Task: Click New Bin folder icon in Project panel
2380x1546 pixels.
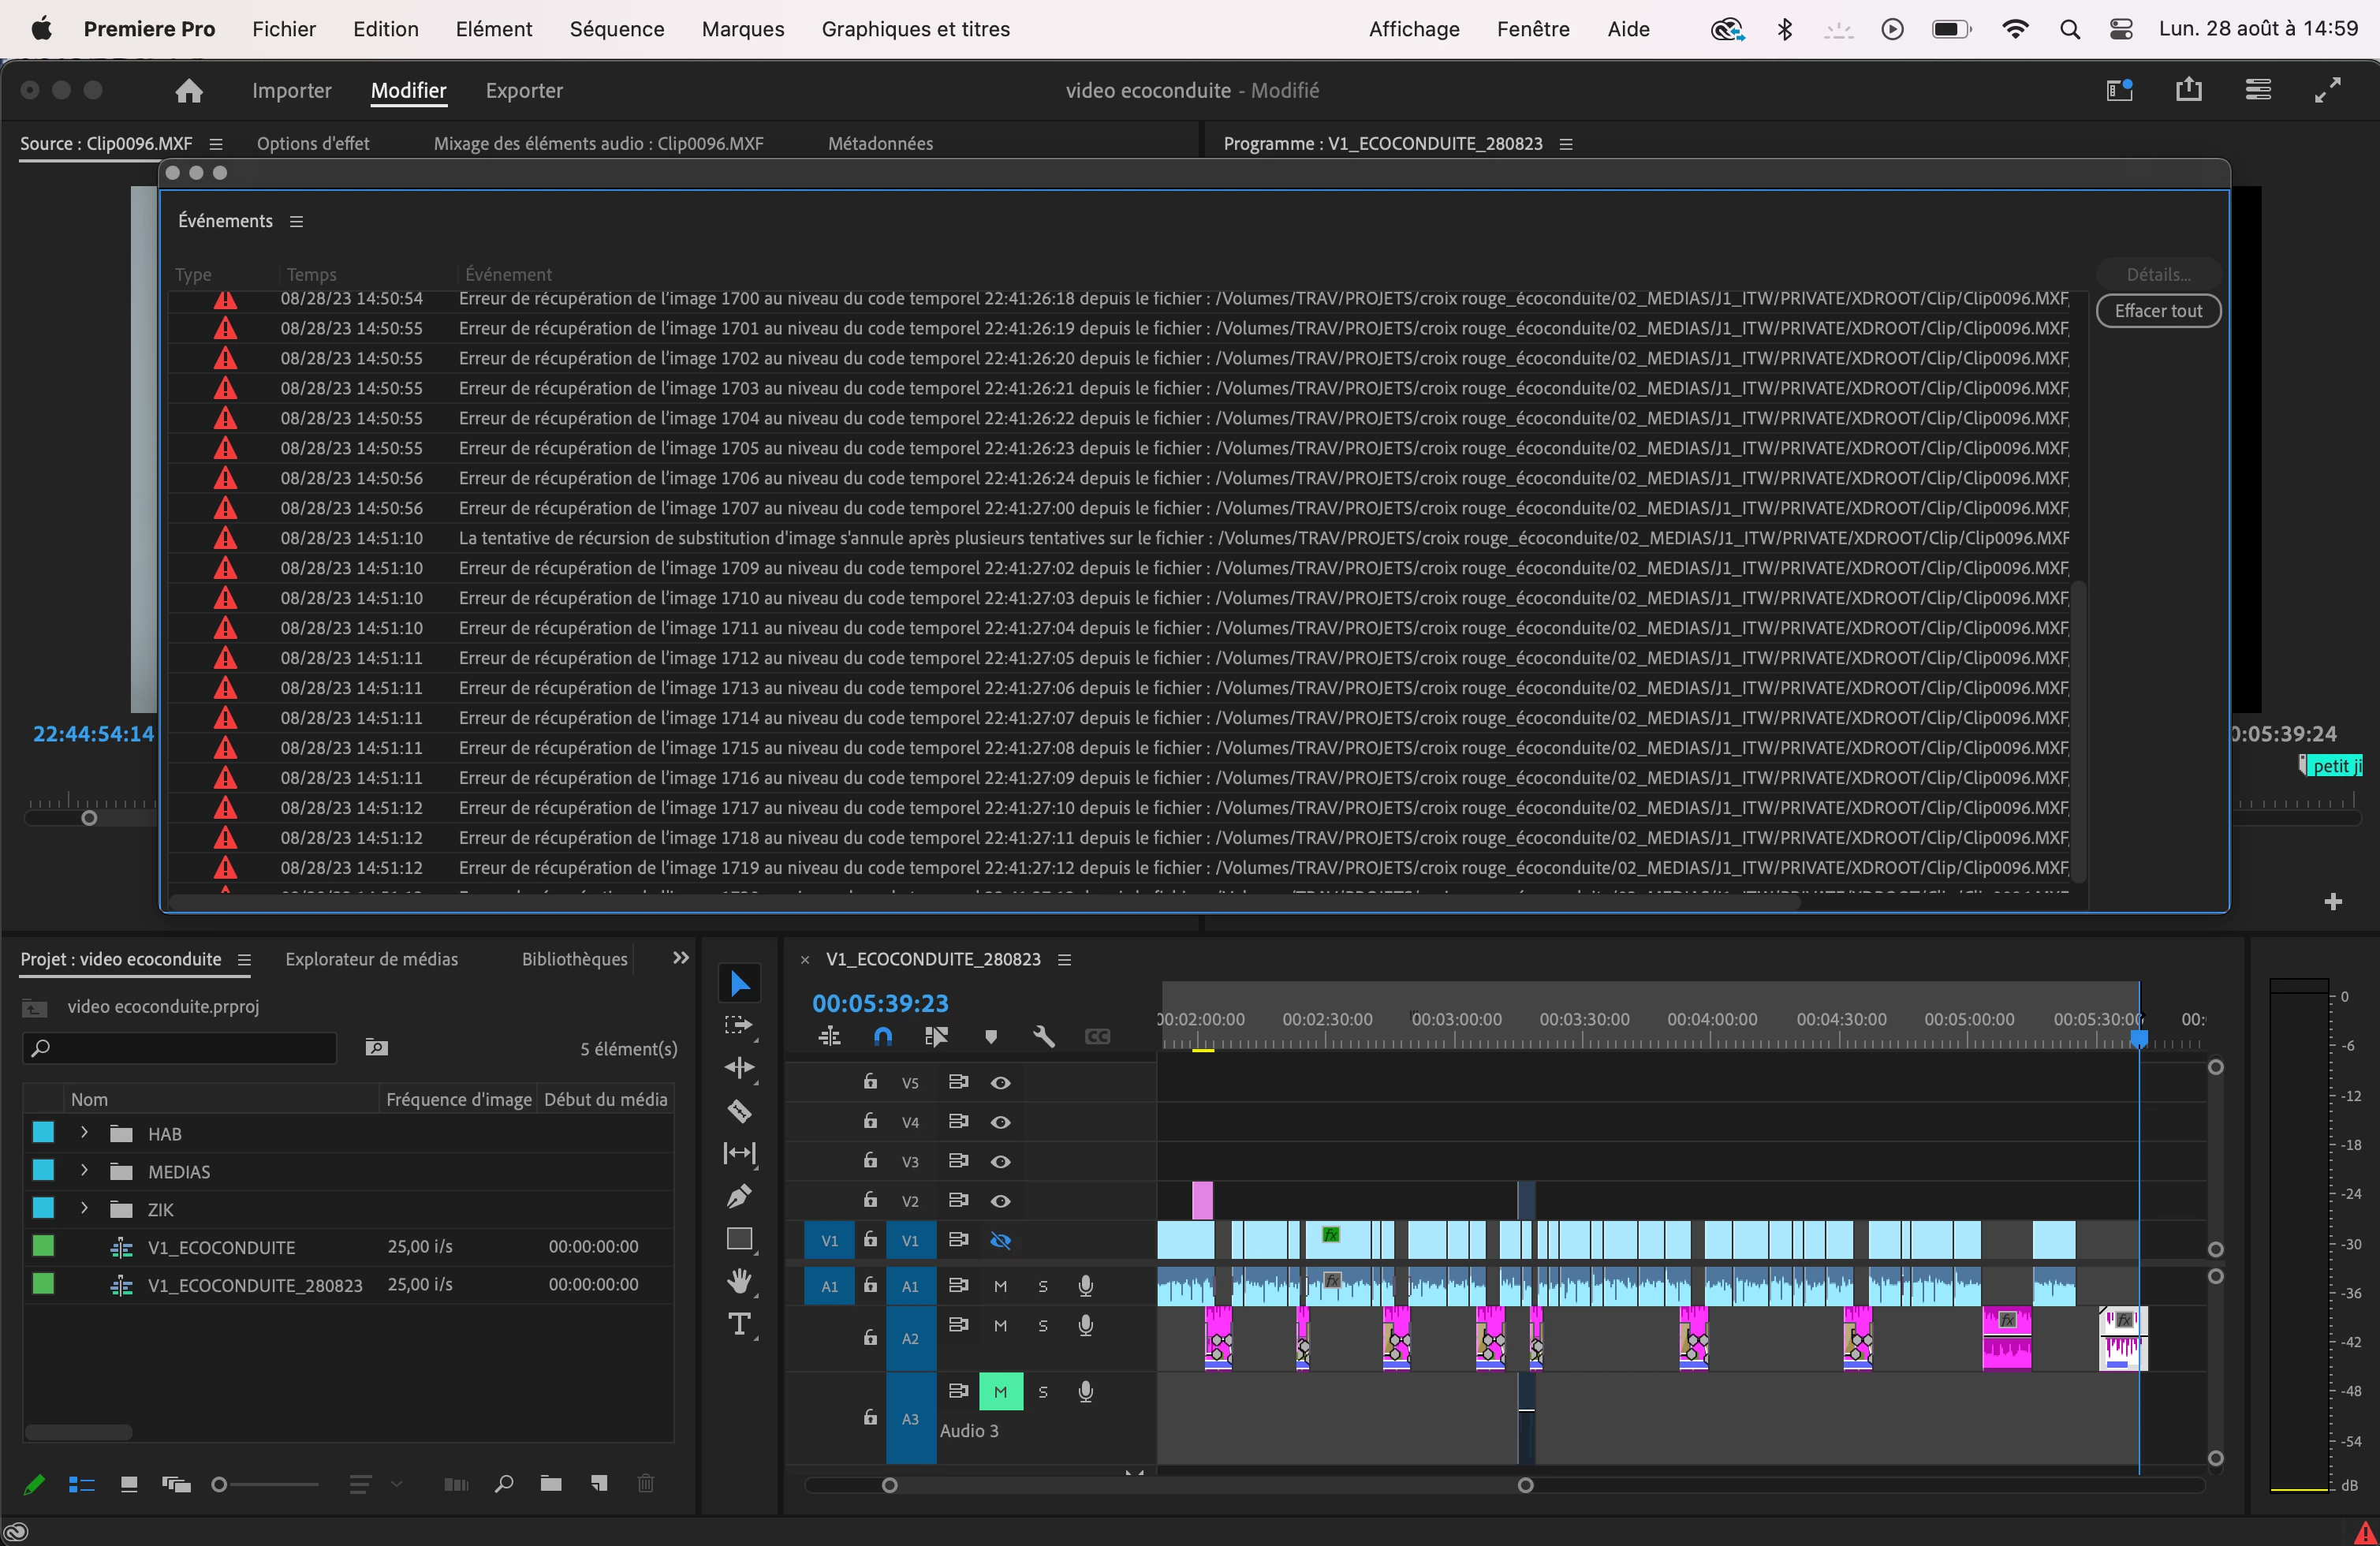Action: (x=551, y=1483)
